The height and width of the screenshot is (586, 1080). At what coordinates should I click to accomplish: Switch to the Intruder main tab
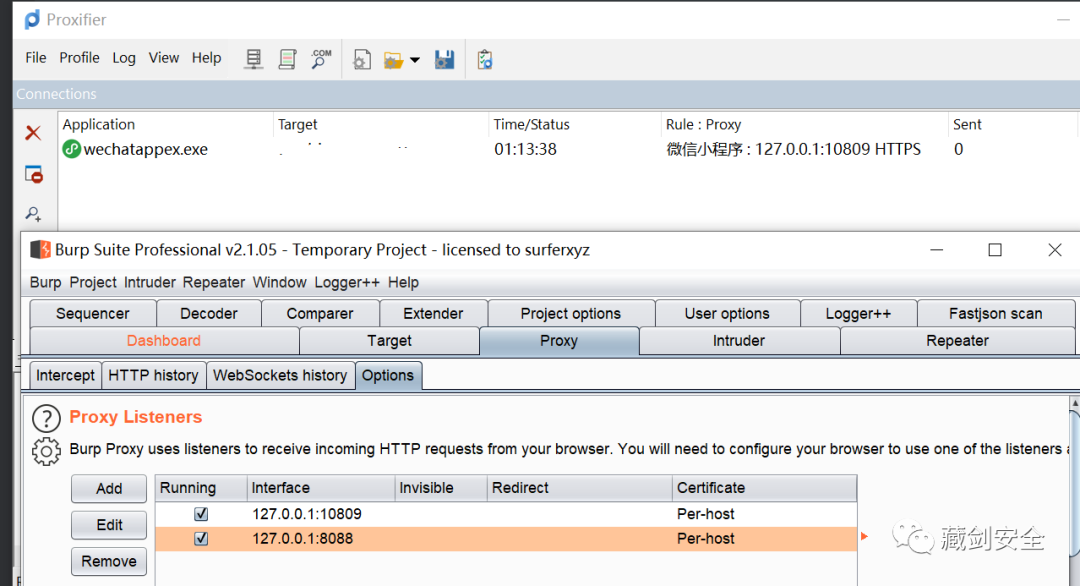[x=739, y=341]
